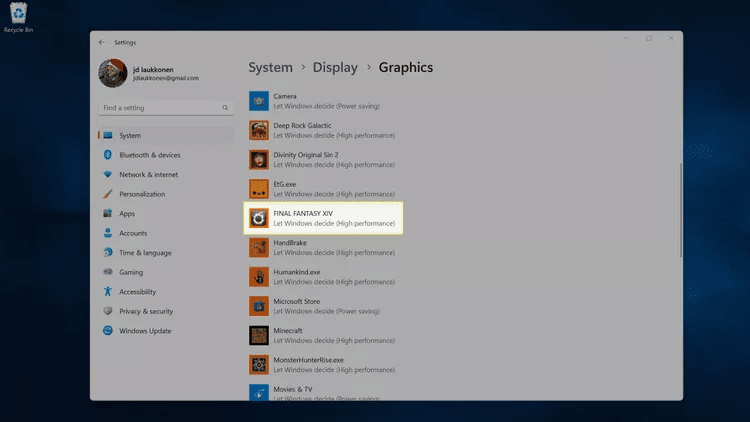Click the Privacy & security shield icon
Image resolution: width=750 pixels, height=422 pixels.
pyautogui.click(x=108, y=311)
